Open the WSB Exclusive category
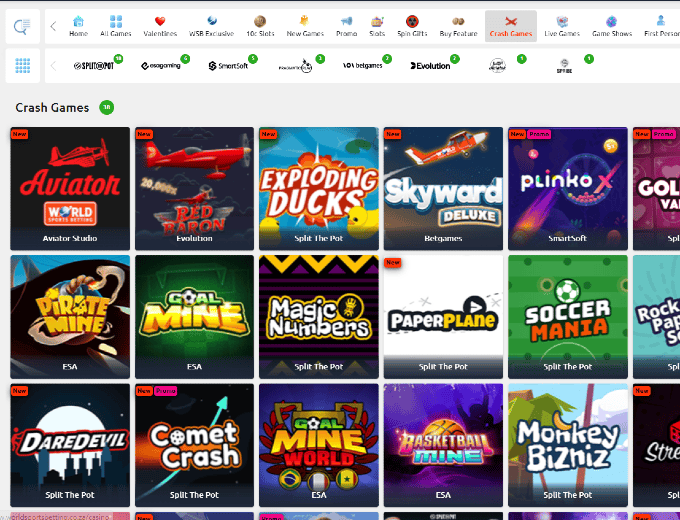 (211, 26)
